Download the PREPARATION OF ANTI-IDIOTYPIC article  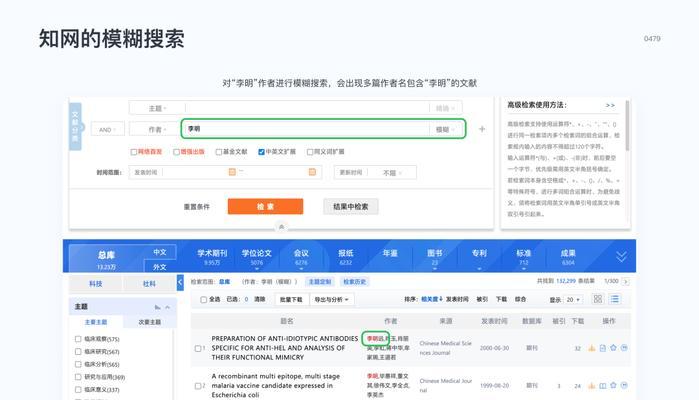pos(592,348)
